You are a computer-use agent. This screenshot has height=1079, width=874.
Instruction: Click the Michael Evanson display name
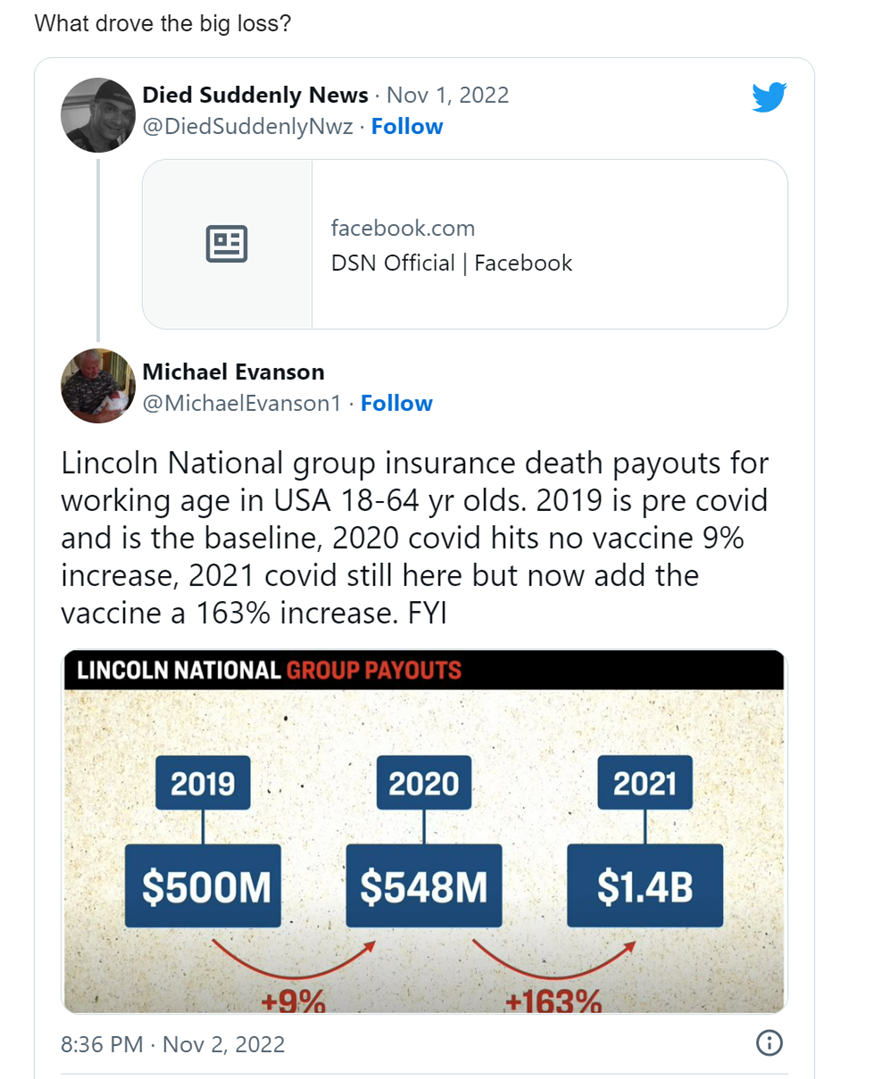point(233,372)
